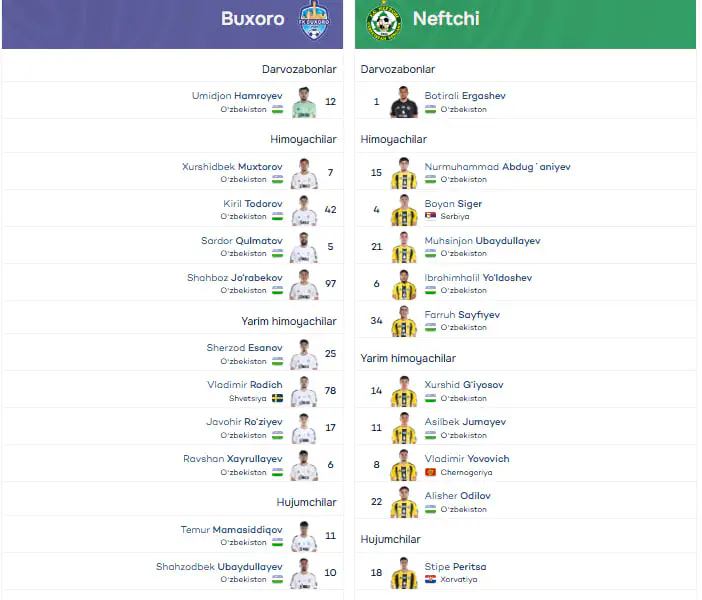Click the Serbia flag under Boyan Siger
The image size is (702, 600).
click(430, 216)
